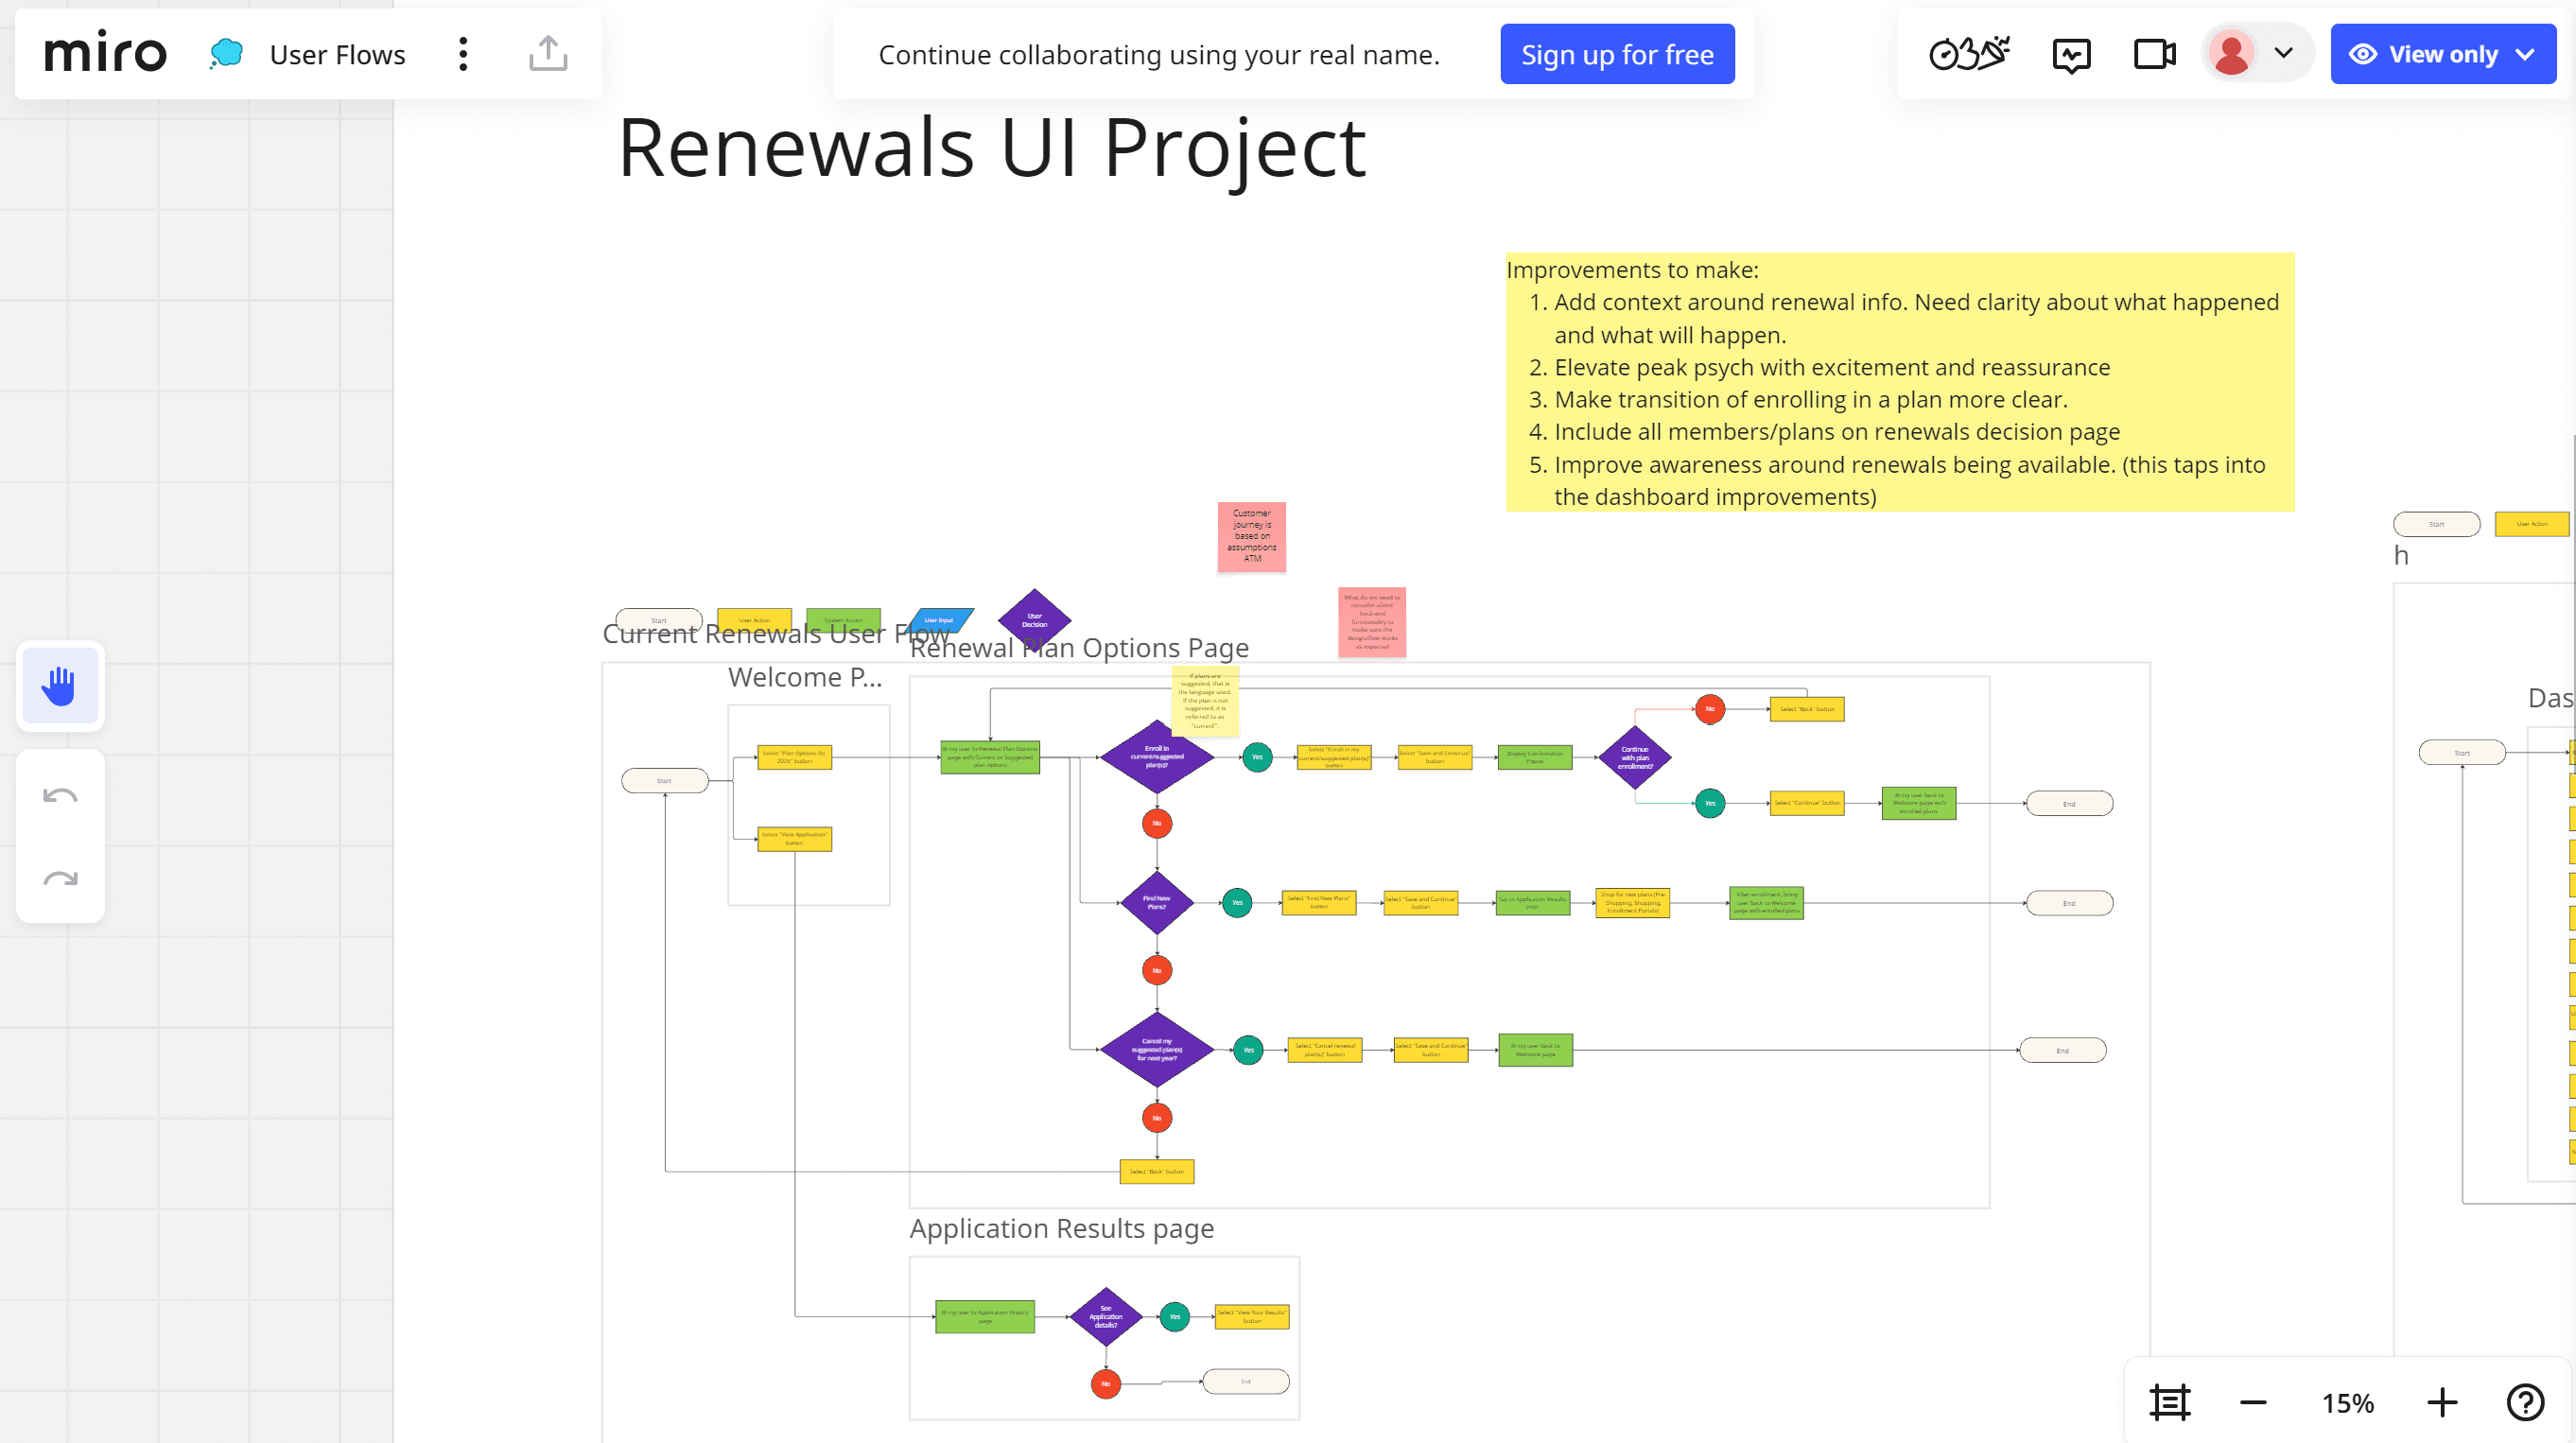Screen dimensions: 2576x1443
Task: Select the Find New Plans decision diamond
Action: tap(1157, 903)
